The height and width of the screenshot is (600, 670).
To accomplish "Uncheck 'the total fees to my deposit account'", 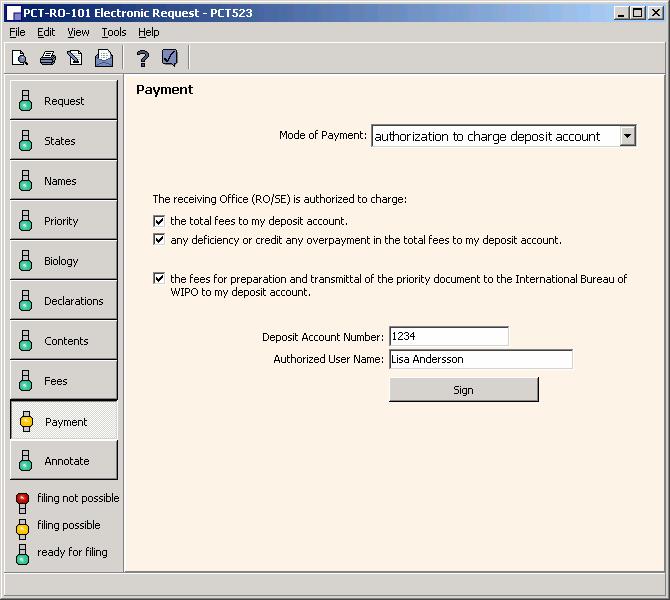I will (159, 221).
